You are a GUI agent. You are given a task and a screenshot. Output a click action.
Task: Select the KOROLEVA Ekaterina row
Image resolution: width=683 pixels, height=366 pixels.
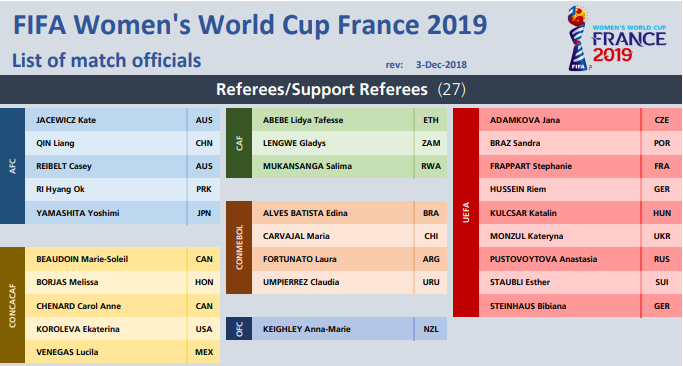(x=122, y=329)
